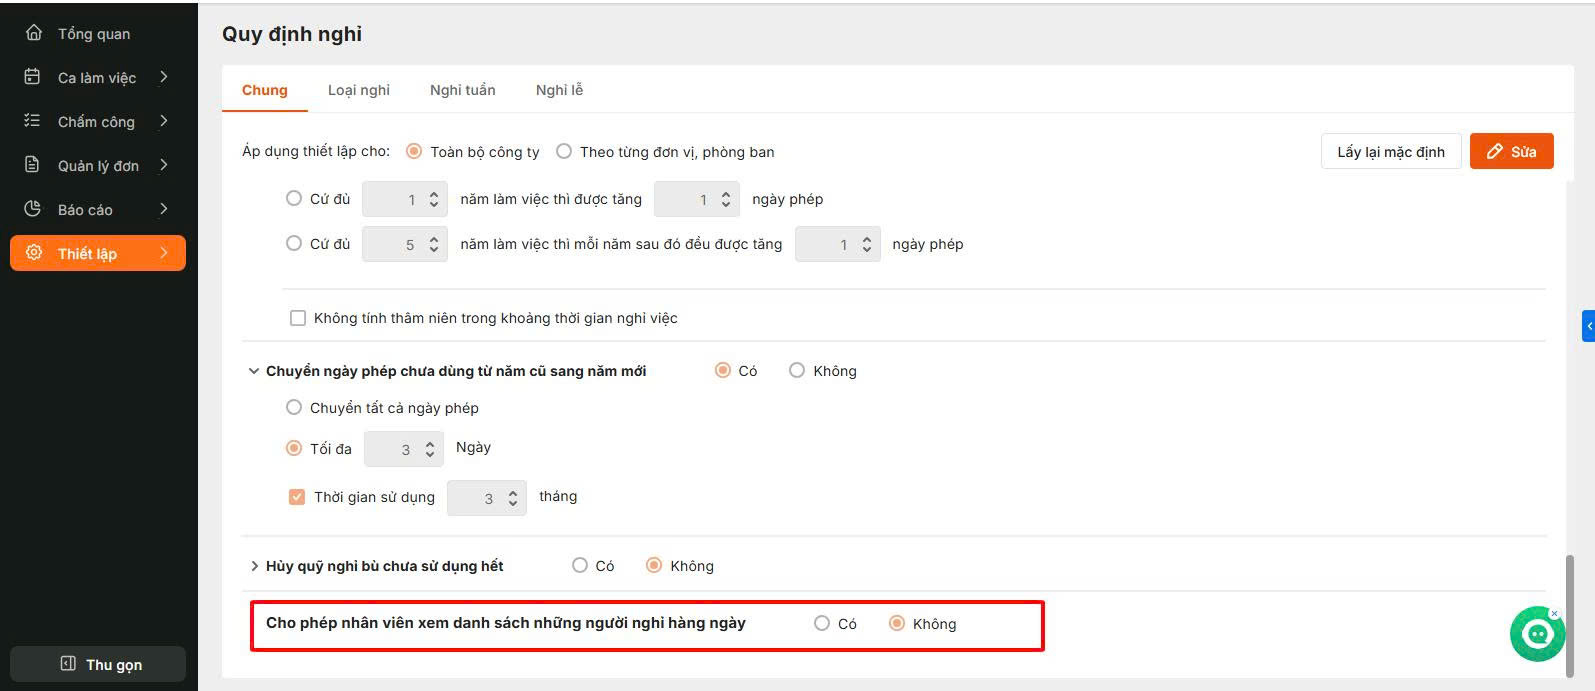
Task: Toggle Thời gian sử dụng checkbox
Action: 297,497
